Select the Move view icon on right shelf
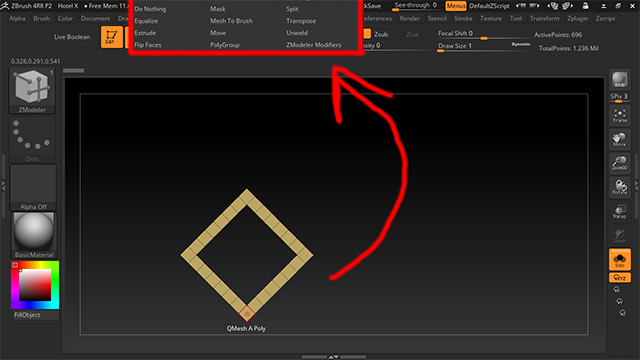The width and height of the screenshot is (640, 360). (x=620, y=140)
